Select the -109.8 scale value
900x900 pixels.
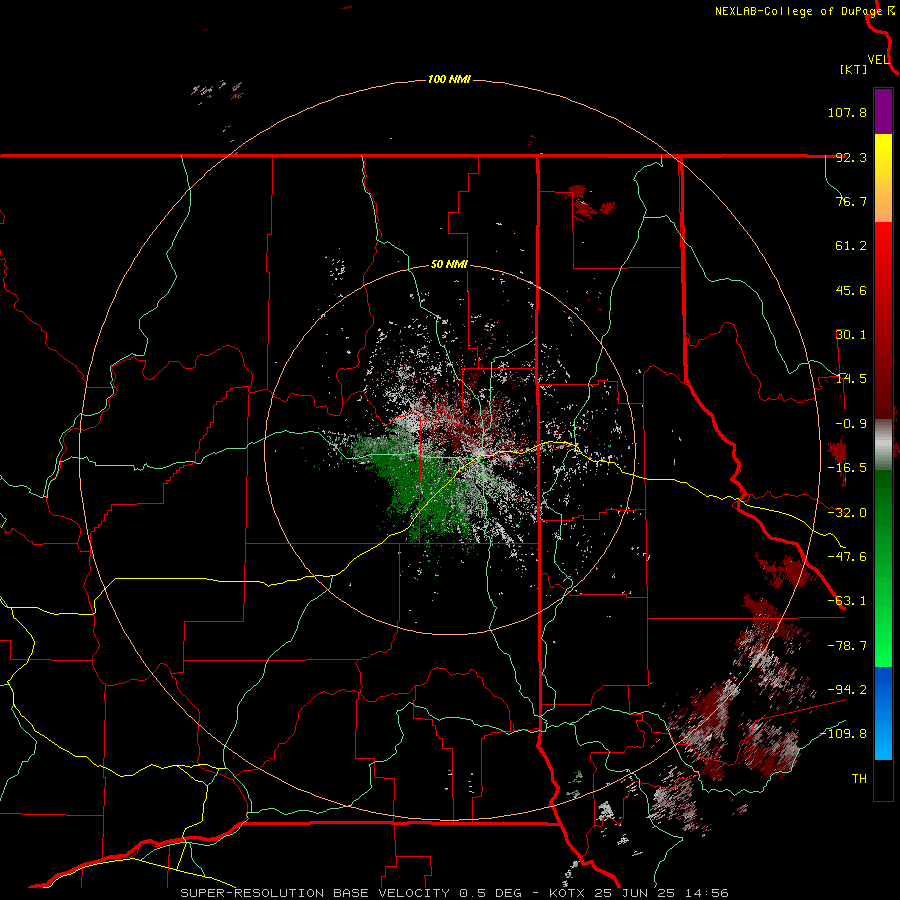843,734
